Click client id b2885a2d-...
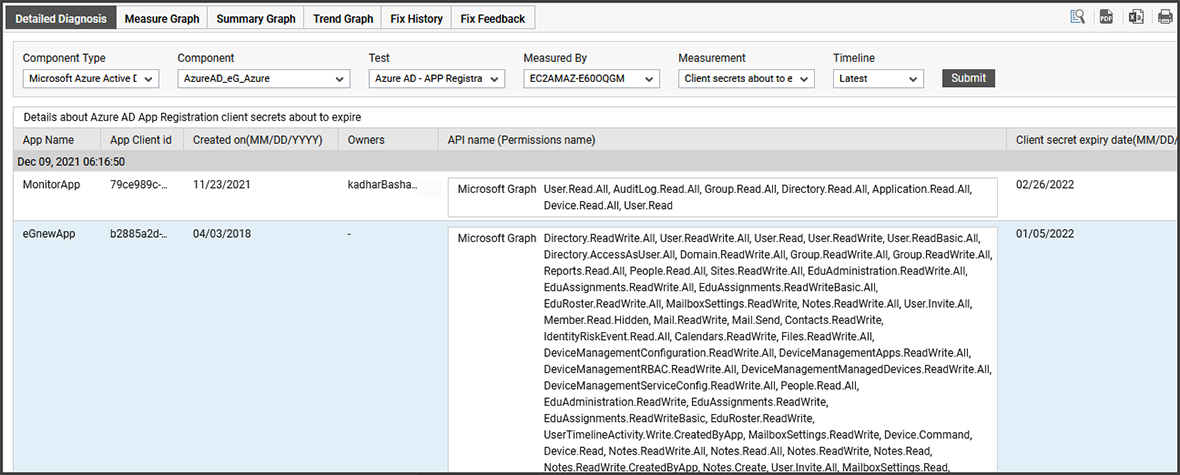This screenshot has height=475, width=1180. tap(139, 233)
